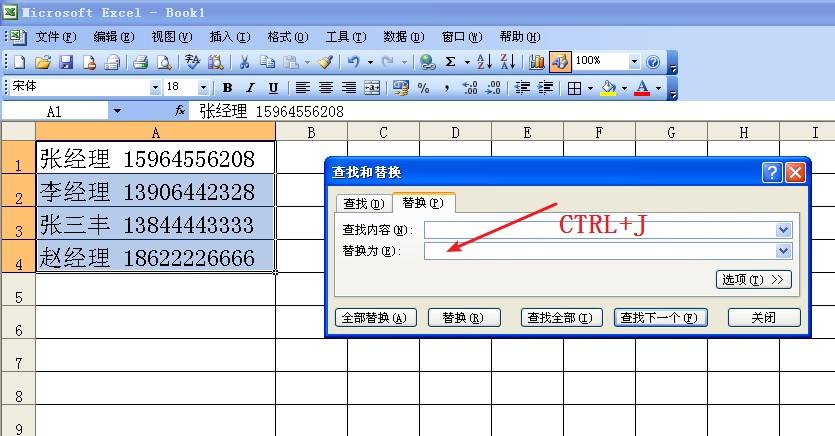Viewport: 835px width, 436px height.
Task: Apply currency style
Action: click(400, 88)
